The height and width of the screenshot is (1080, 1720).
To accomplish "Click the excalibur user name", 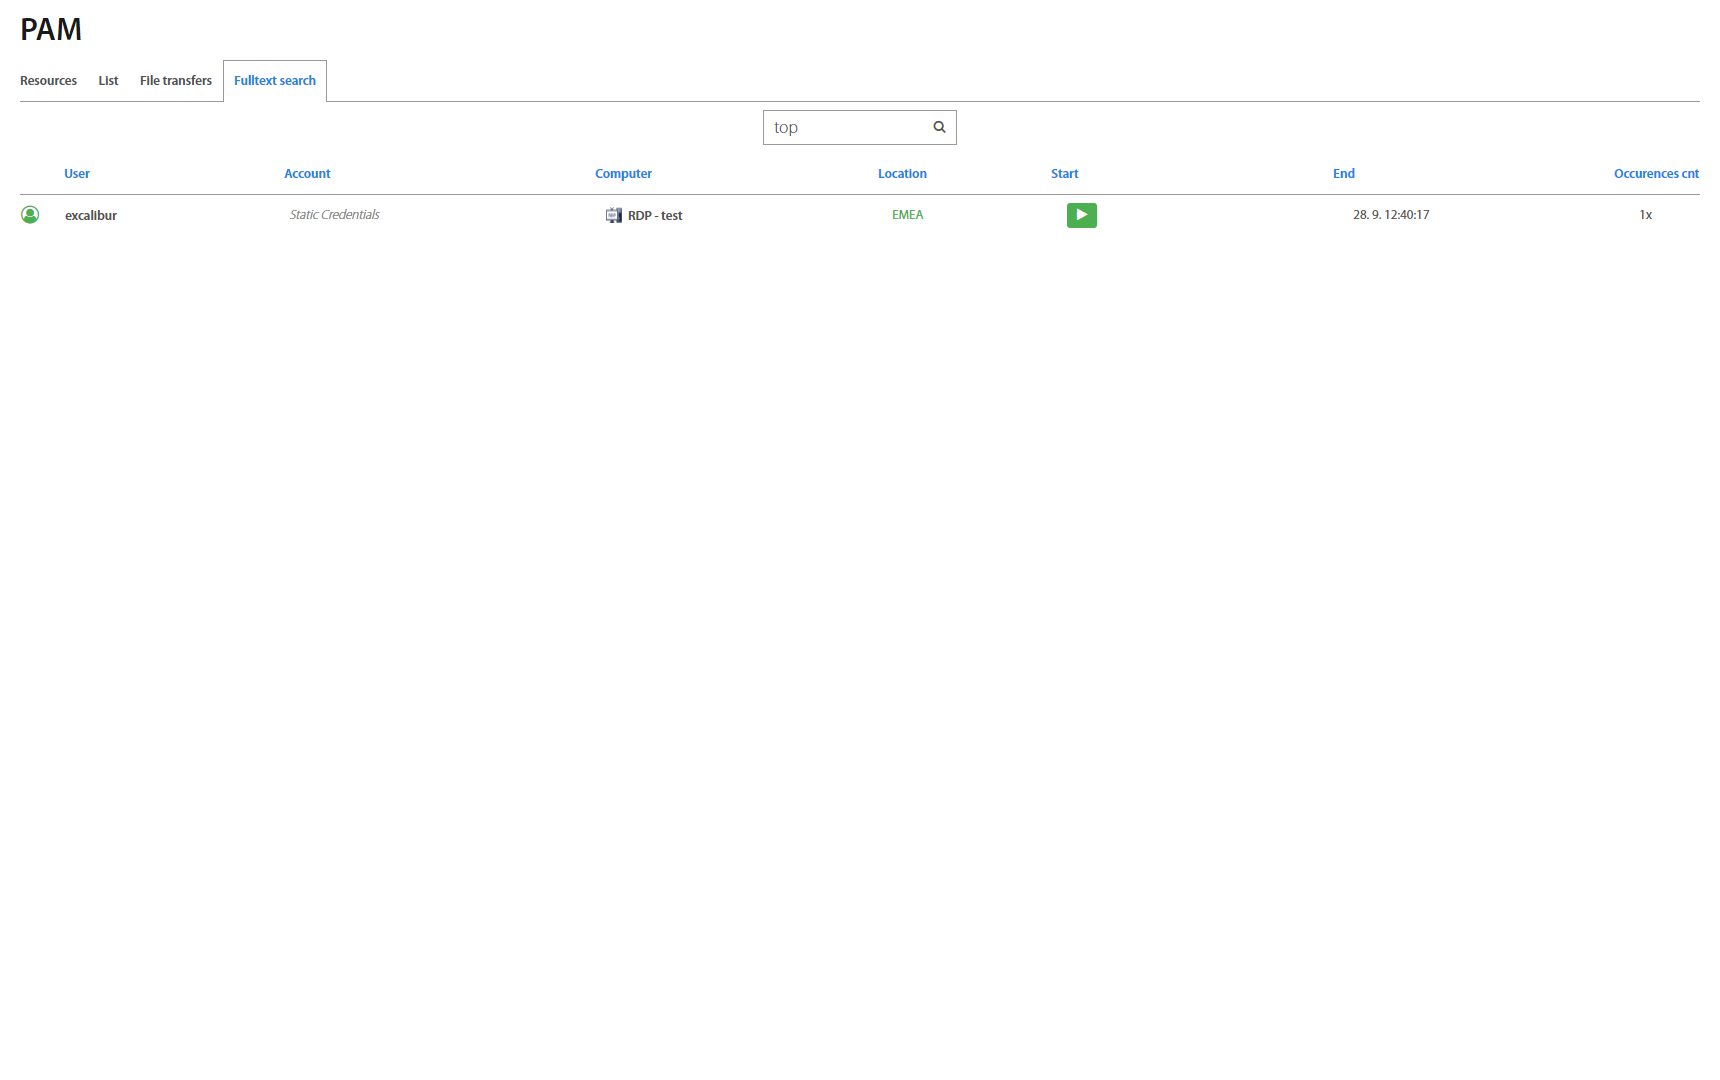I will [91, 216].
